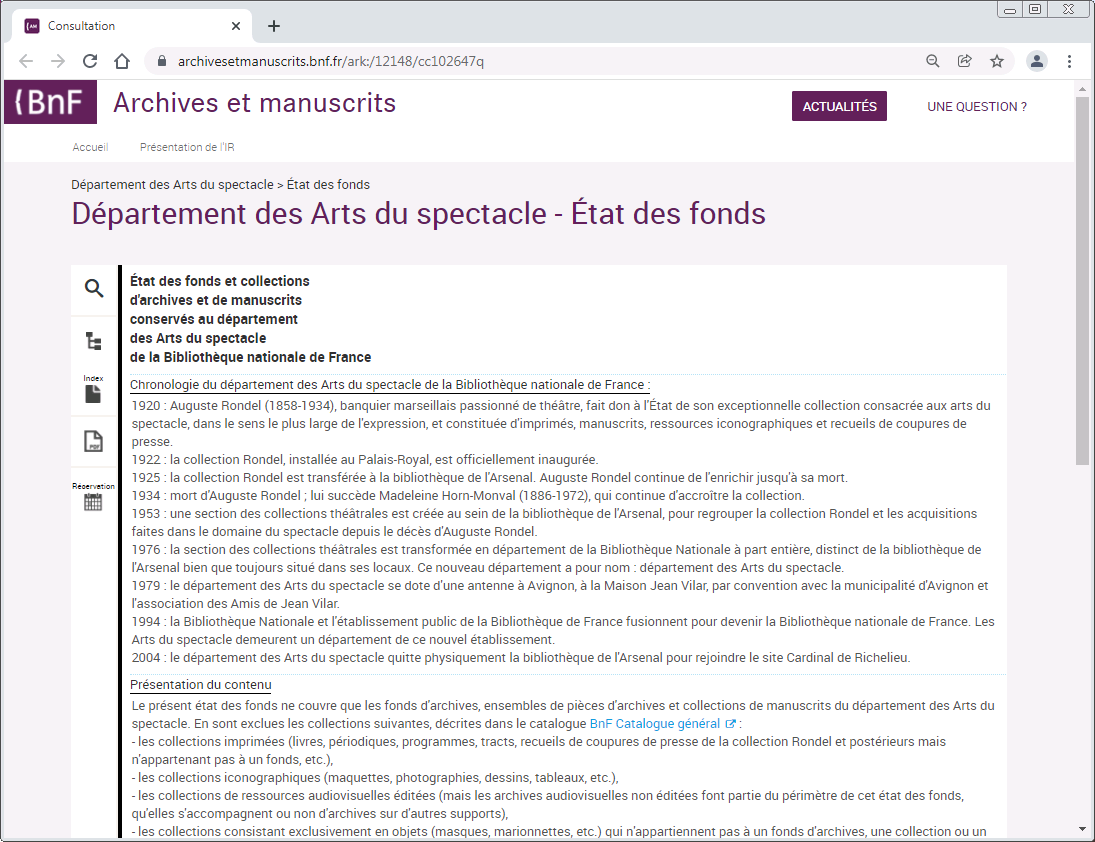Go to Accueil menu item
The height and width of the screenshot is (842, 1095).
[90, 147]
